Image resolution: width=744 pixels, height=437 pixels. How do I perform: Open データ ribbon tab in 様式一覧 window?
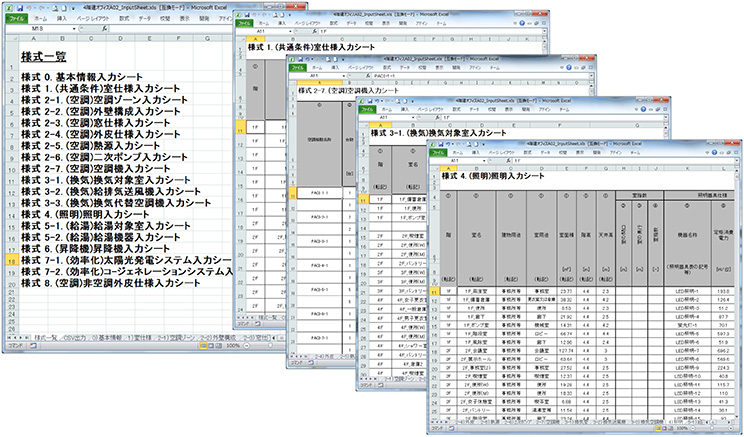click(x=145, y=19)
